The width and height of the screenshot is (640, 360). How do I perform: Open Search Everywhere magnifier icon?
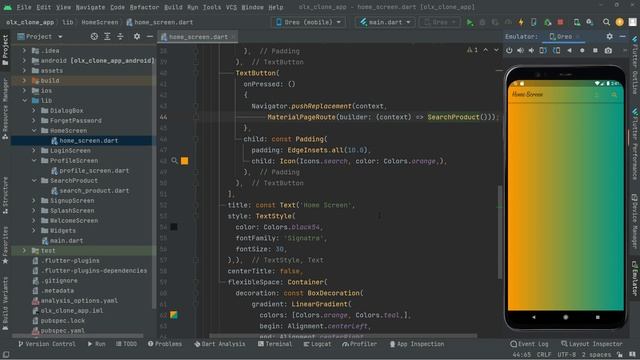(x=607, y=22)
